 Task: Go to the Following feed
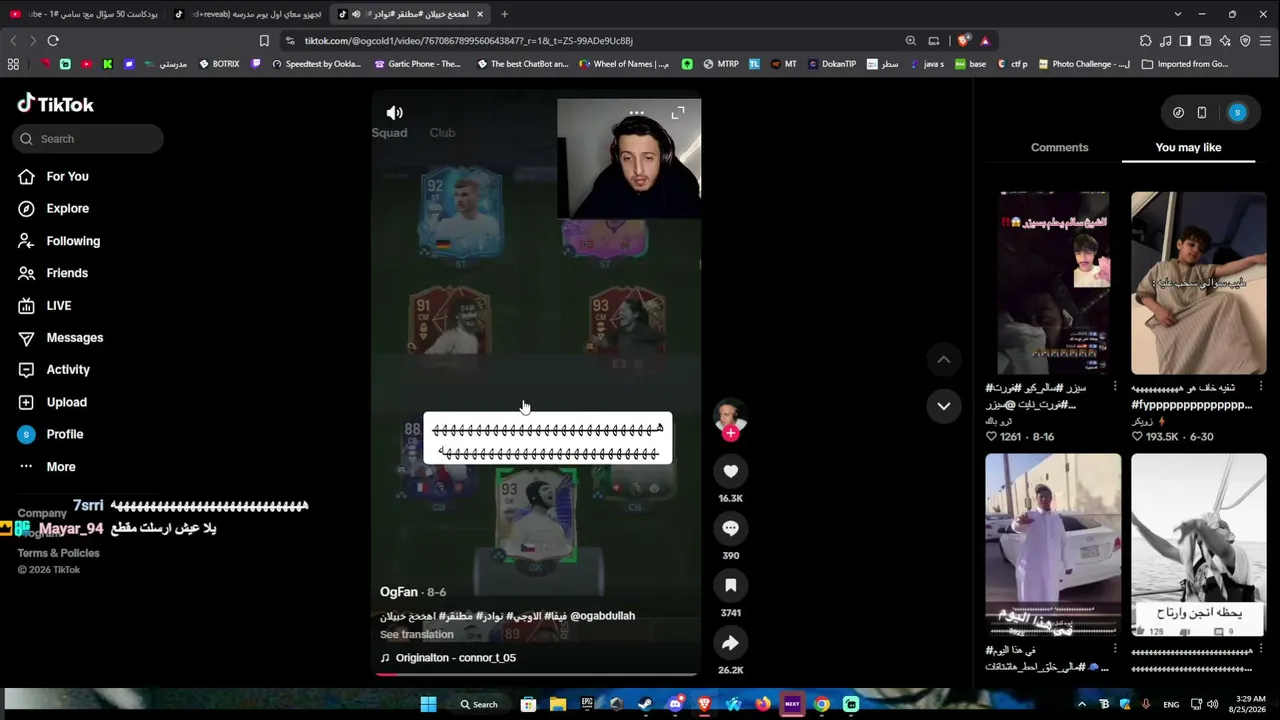click(x=59, y=241)
